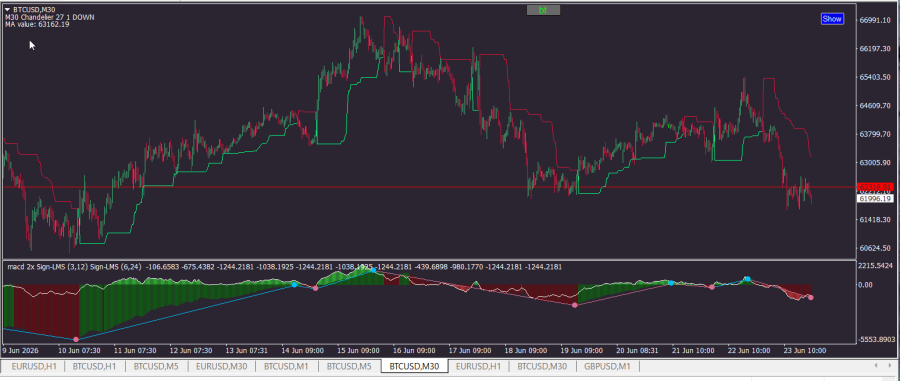Select the inactive BTCUSD,M30 tab beside GBPUSD,M1
Image resolution: width=900 pixels, height=381 pixels.
click(x=542, y=366)
